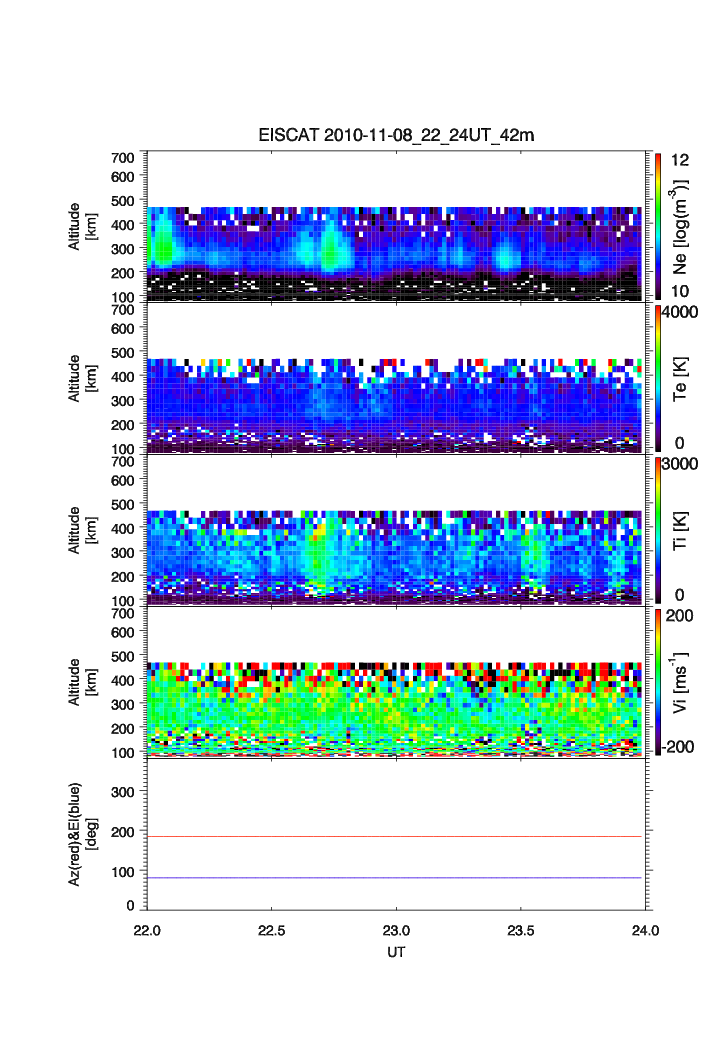Click the blue elevation line
The height and width of the screenshot is (1062, 708).
(394, 878)
